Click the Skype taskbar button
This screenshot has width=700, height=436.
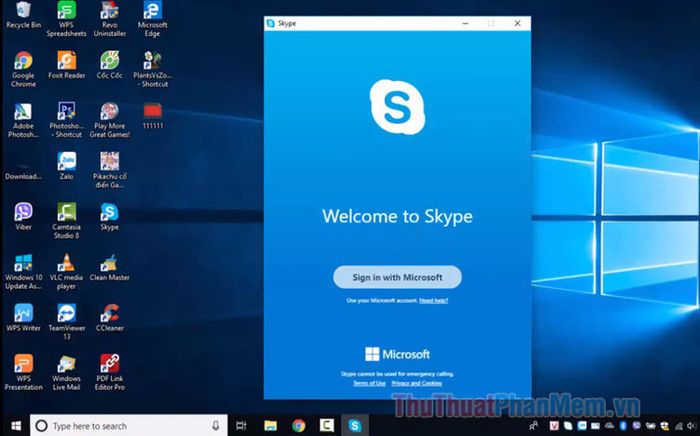tap(355, 426)
